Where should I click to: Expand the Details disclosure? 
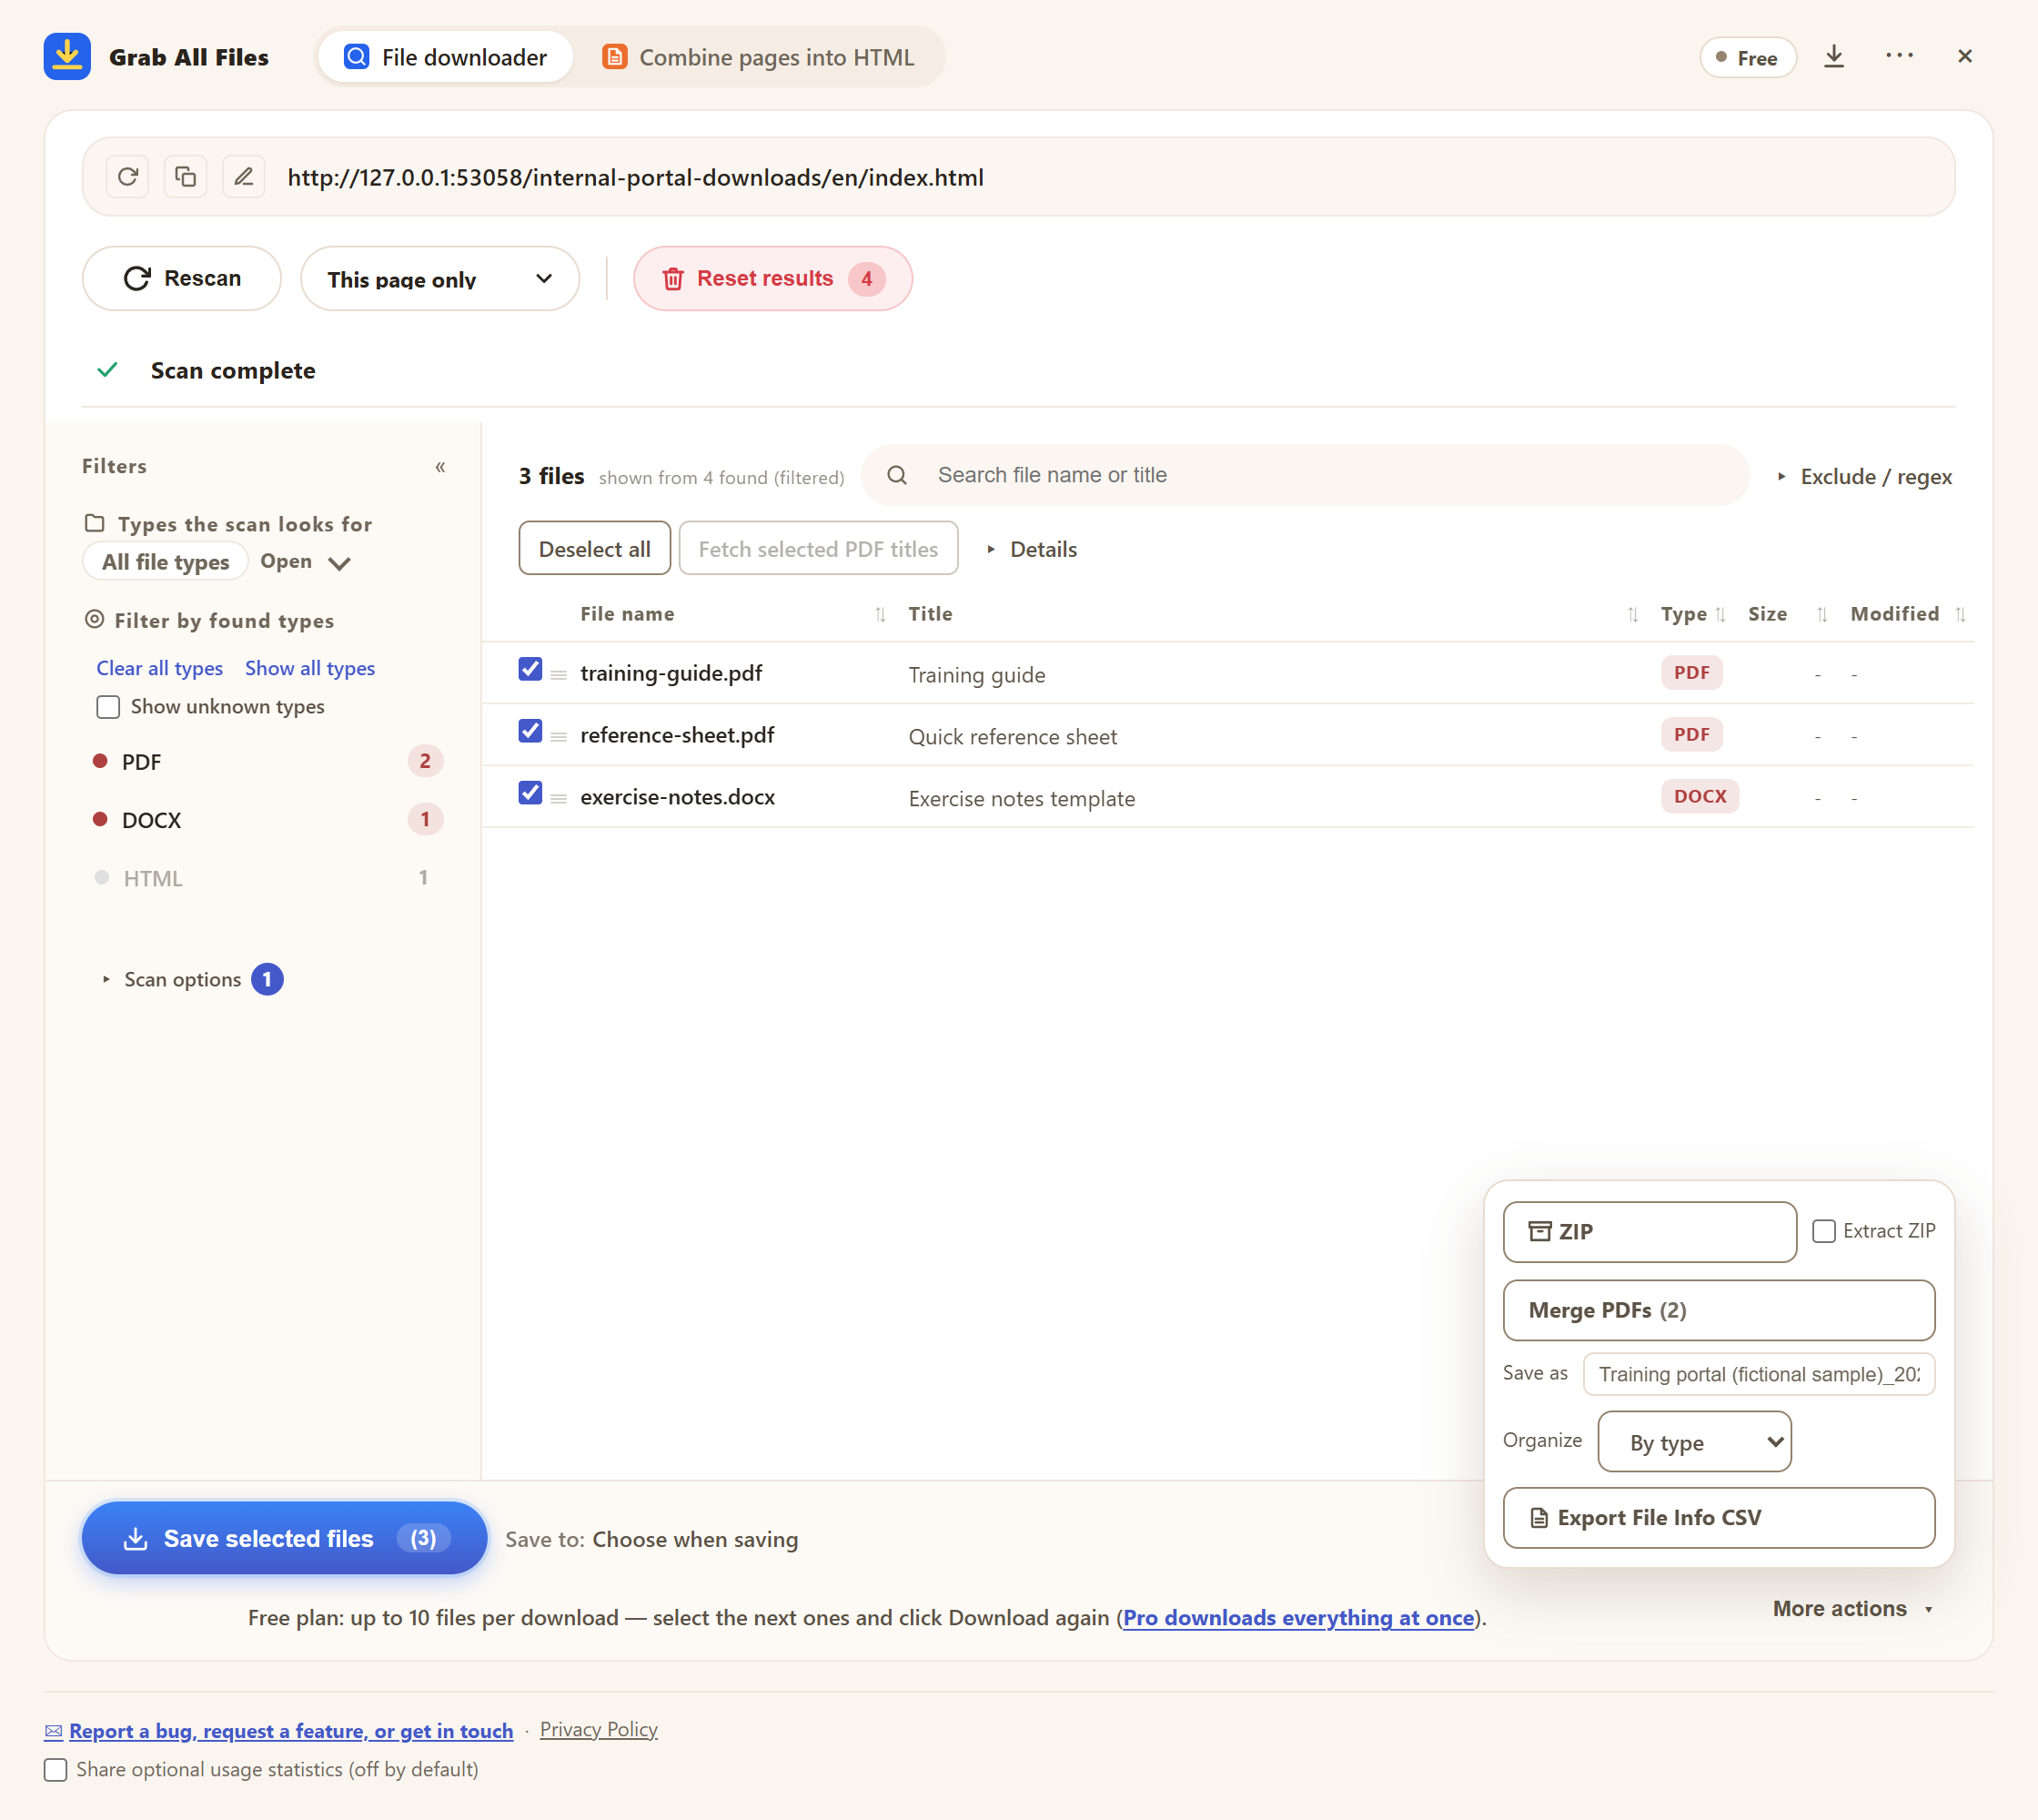tap(1031, 549)
